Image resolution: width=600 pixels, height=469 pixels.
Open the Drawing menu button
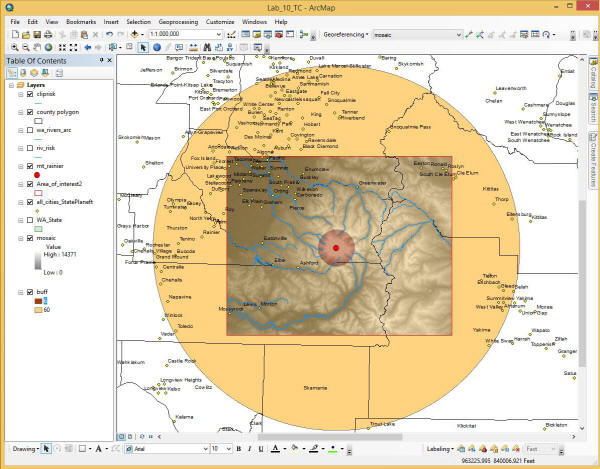point(25,449)
